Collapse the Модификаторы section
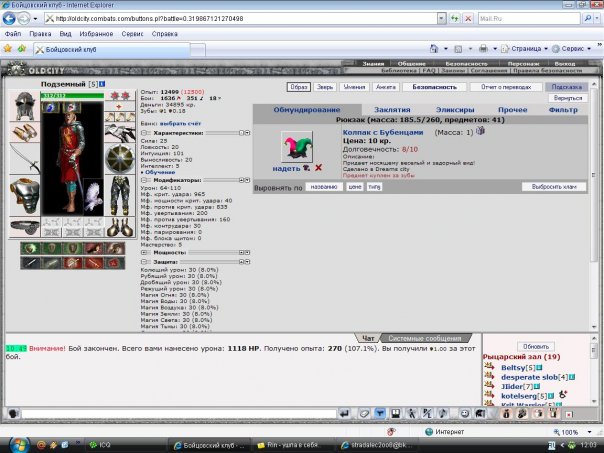 point(144,180)
